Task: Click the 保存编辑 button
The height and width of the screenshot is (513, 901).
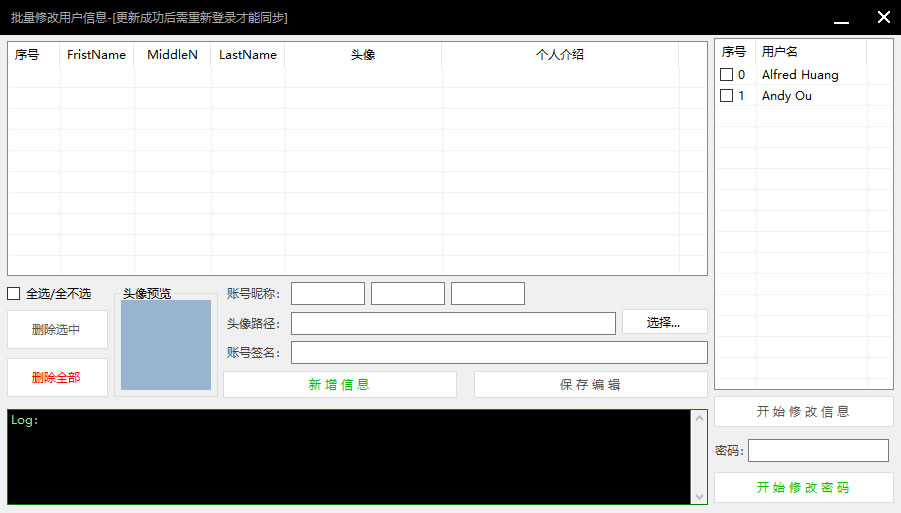Action: click(590, 385)
